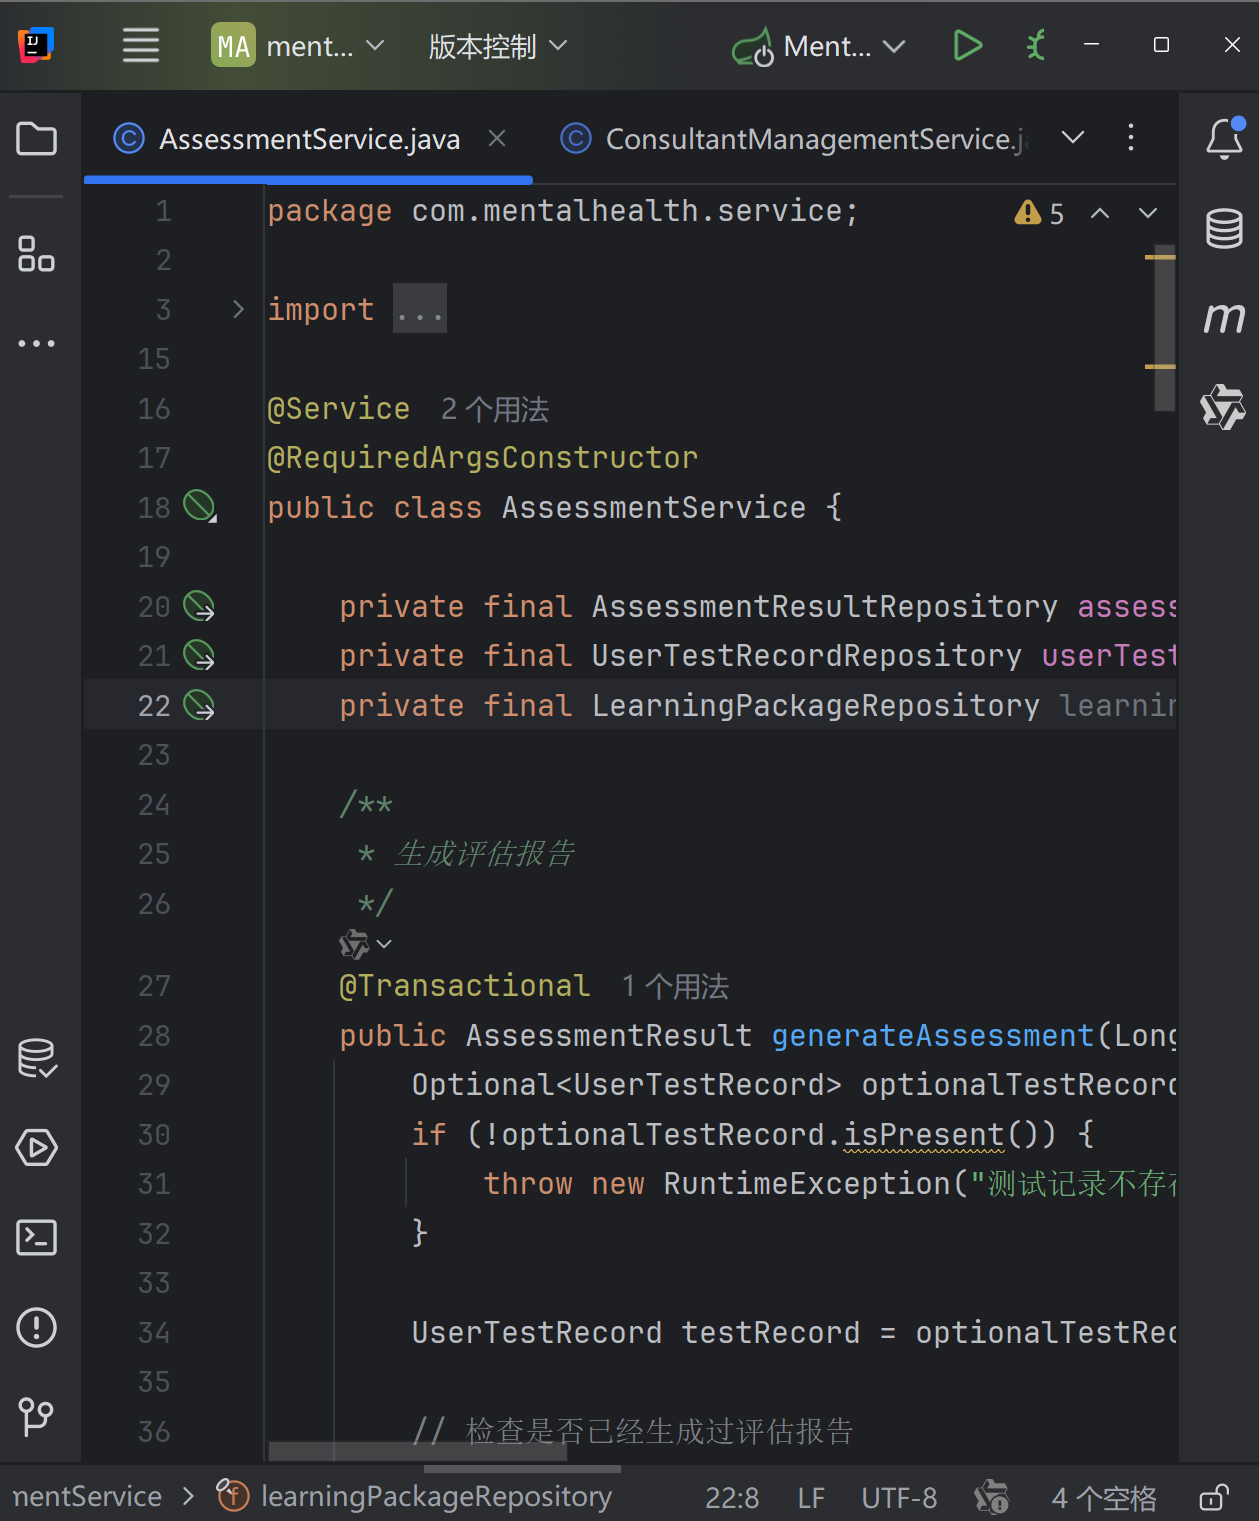
Task: Expand the collapsed import block
Action: coord(238,310)
